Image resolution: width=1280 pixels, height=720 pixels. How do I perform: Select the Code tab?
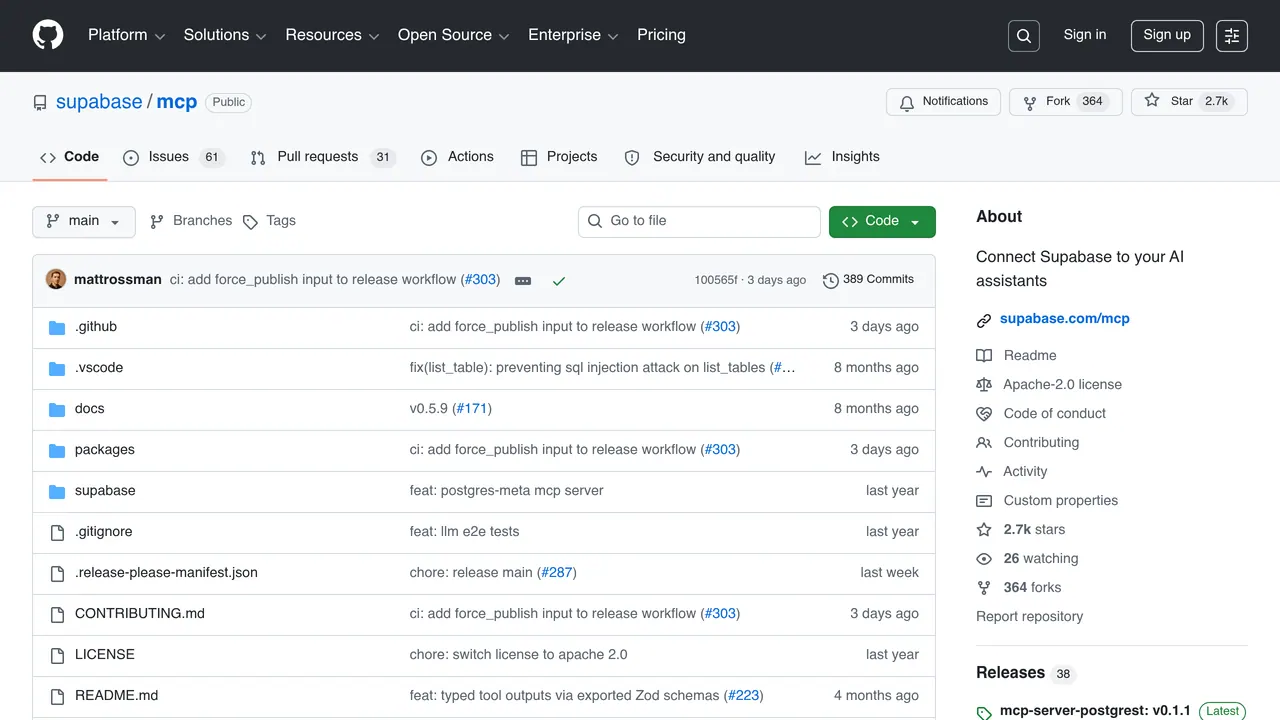70,157
